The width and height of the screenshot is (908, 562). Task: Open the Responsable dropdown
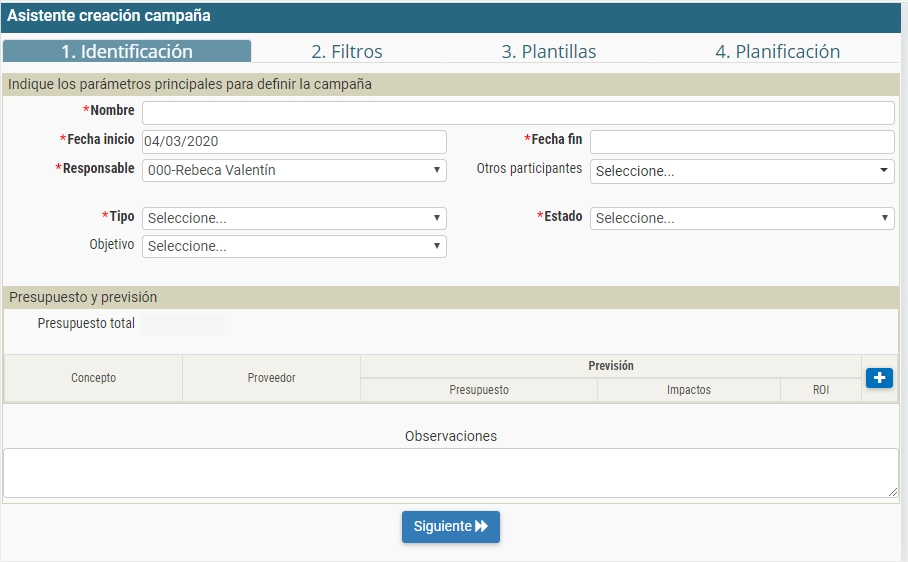(x=294, y=170)
